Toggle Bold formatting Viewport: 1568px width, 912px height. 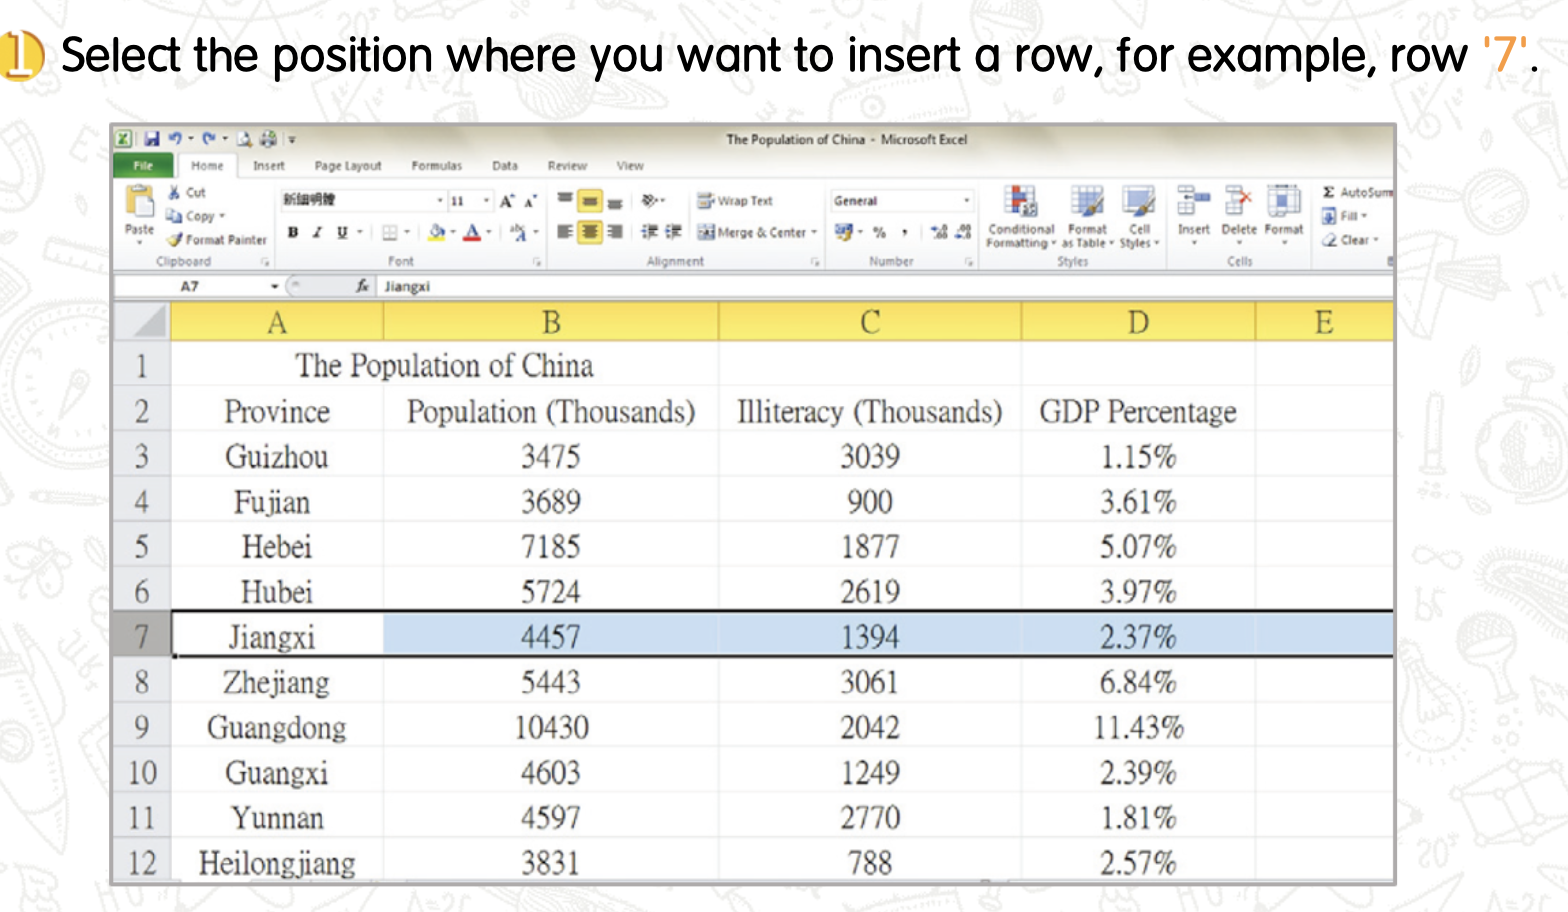tap(293, 232)
